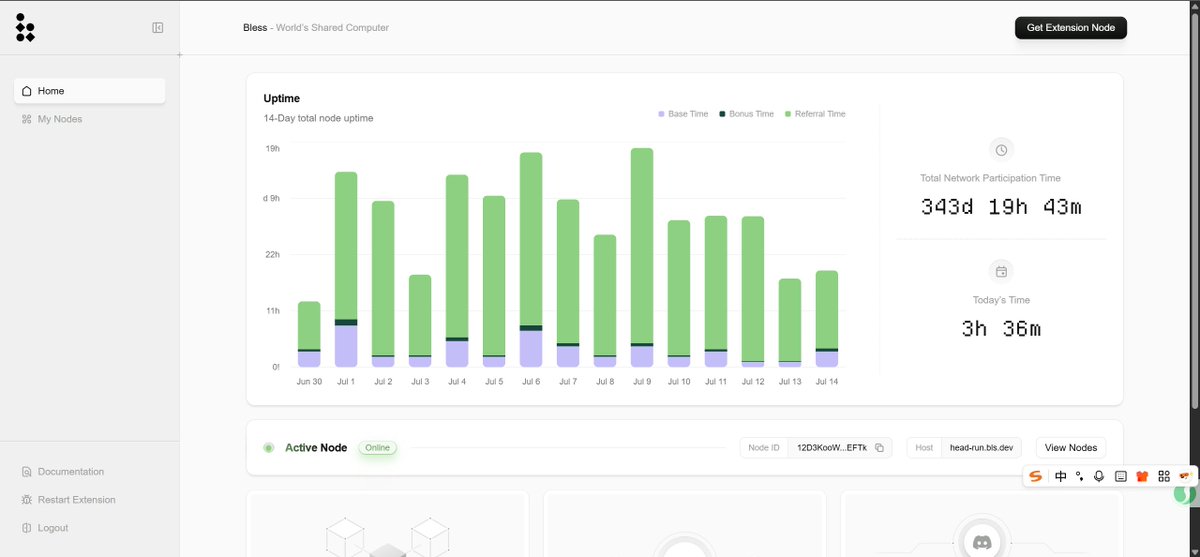Open the soft keyboard icon in IME toolbar
1200x557 pixels.
coord(1121,476)
